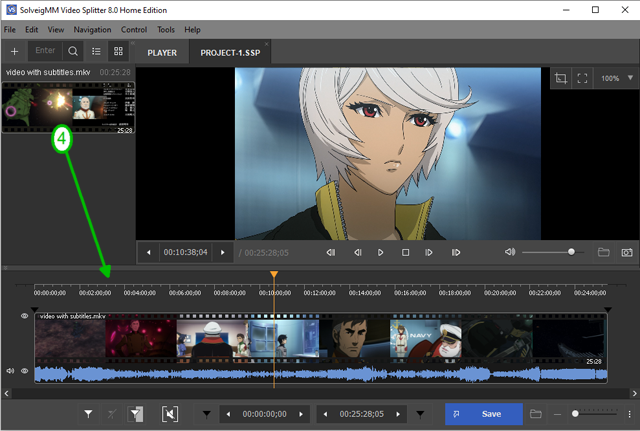Click the timeline end boundary marker
The width and height of the screenshot is (640, 431).
point(608,310)
